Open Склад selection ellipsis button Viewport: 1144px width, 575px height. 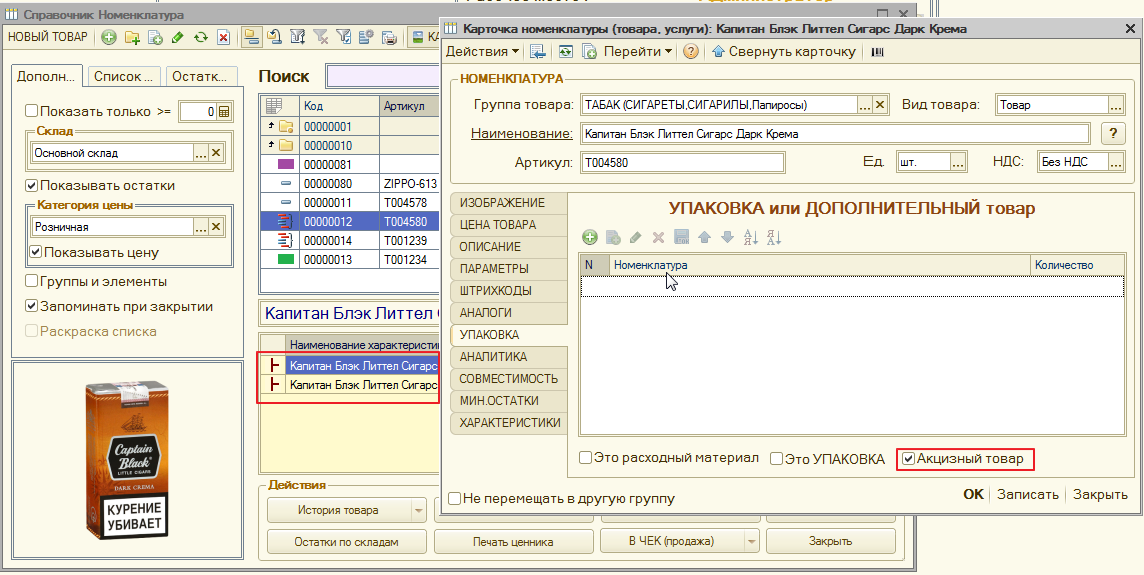click(x=201, y=153)
